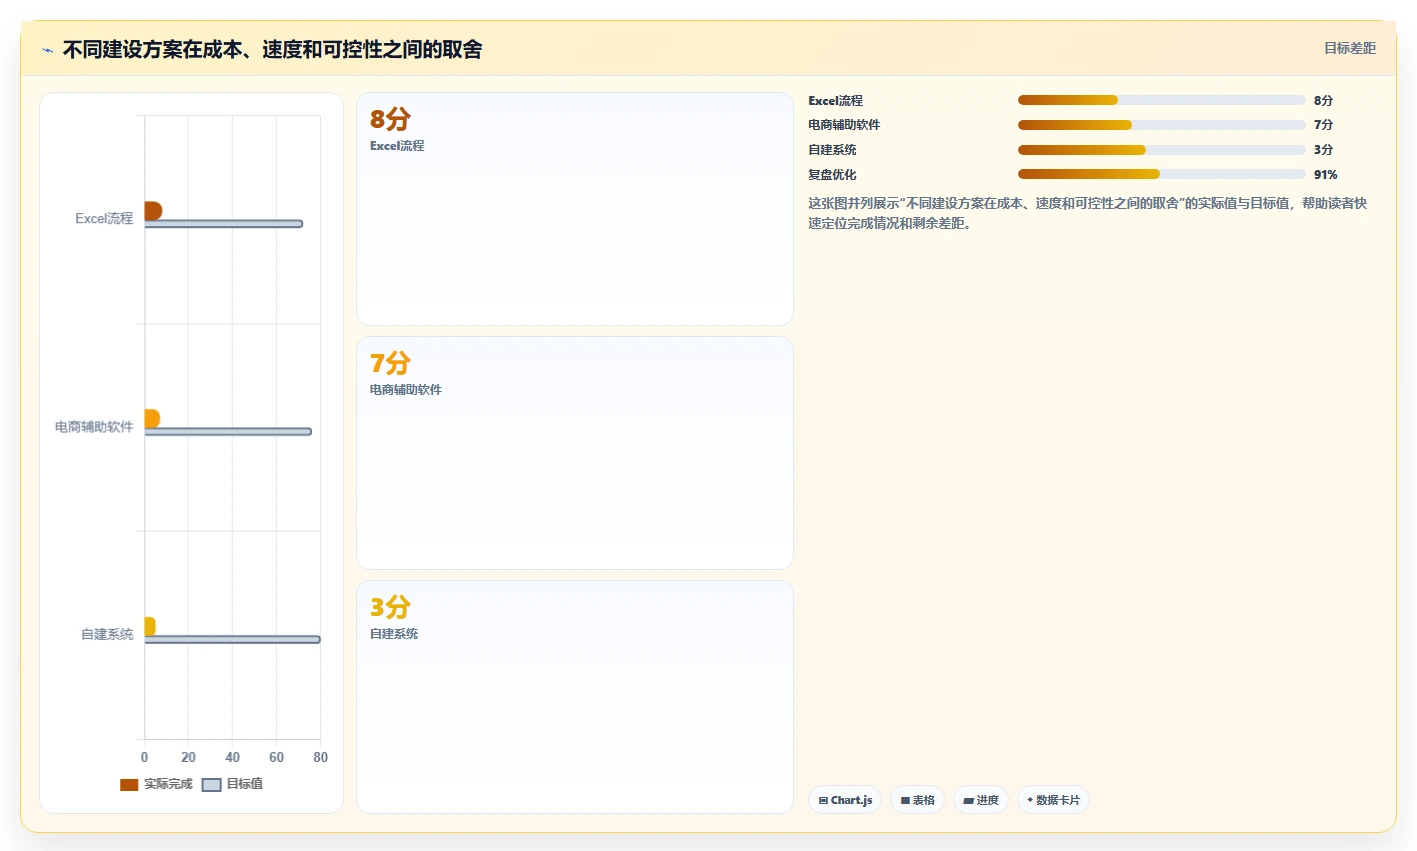Viewport: 1417px width, 851px height.
Task: Click the 目标差距 label in header
Action: [x=1350, y=48]
